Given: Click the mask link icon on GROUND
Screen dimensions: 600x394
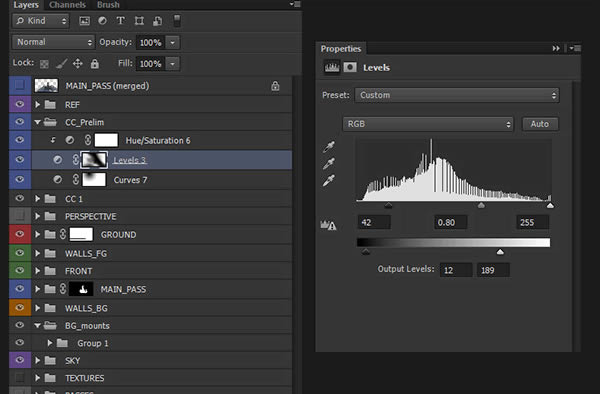Looking at the screenshot, I should tap(63, 234).
